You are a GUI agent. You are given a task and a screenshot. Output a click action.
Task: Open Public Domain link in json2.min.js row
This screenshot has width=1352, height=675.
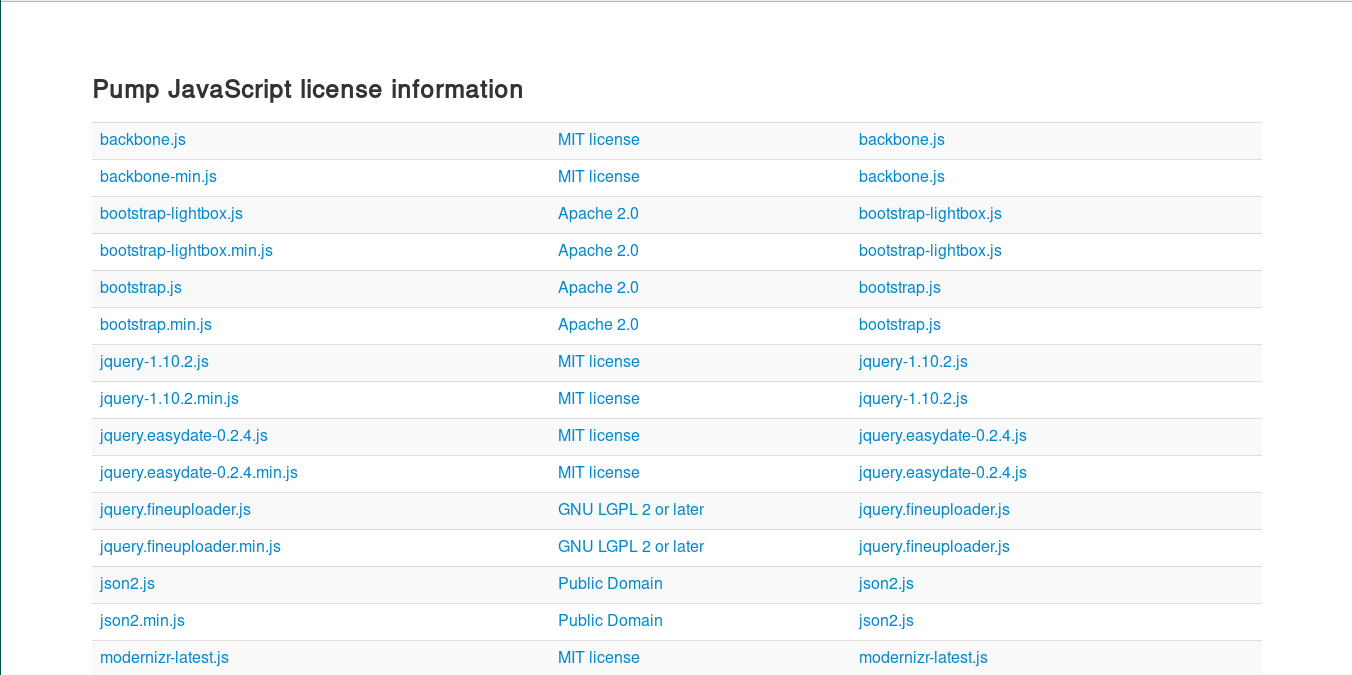[x=610, y=621]
